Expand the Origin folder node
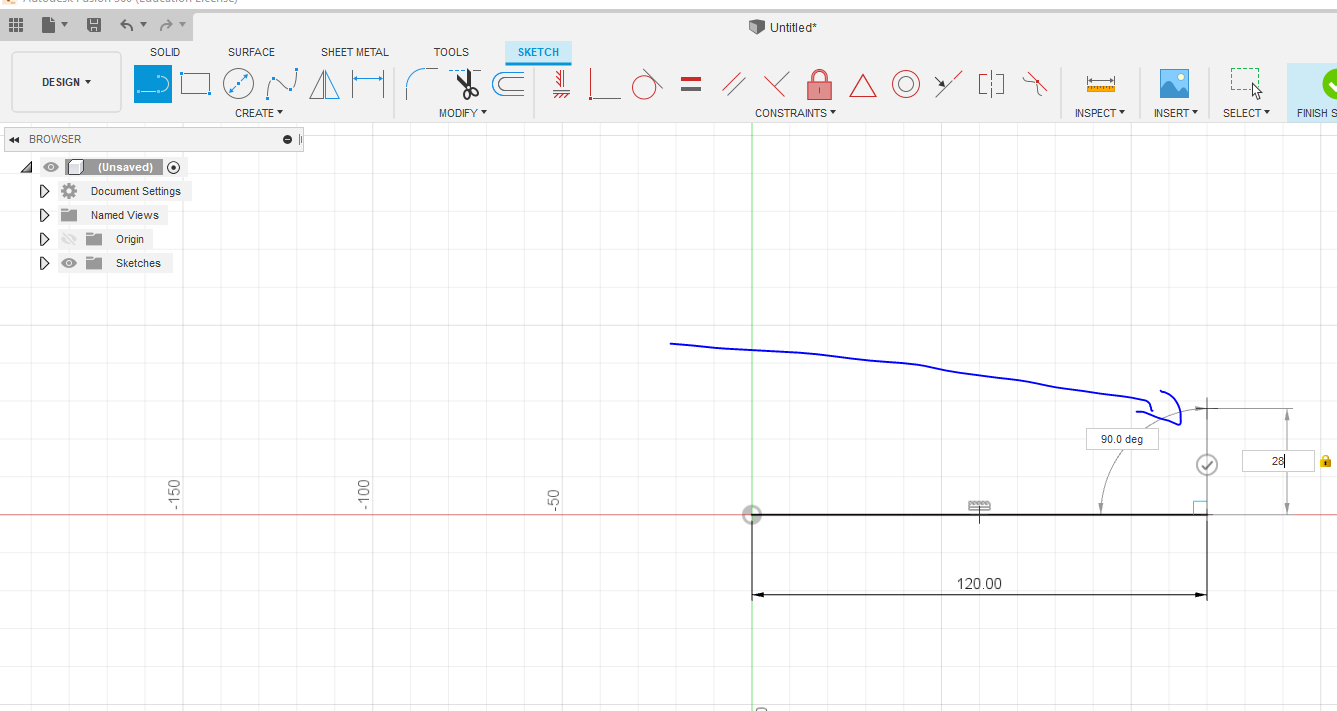This screenshot has width=1337, height=711. click(44, 239)
